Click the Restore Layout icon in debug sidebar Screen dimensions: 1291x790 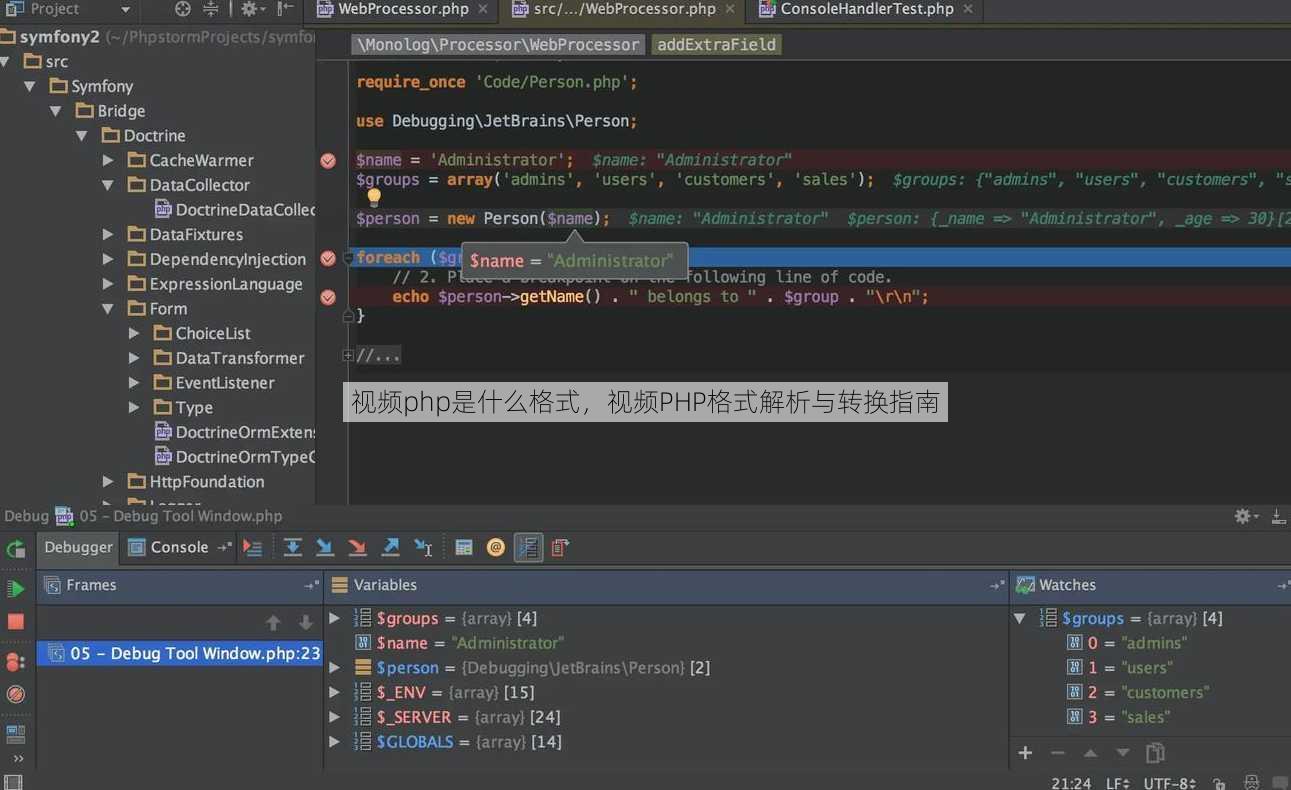coord(15,735)
